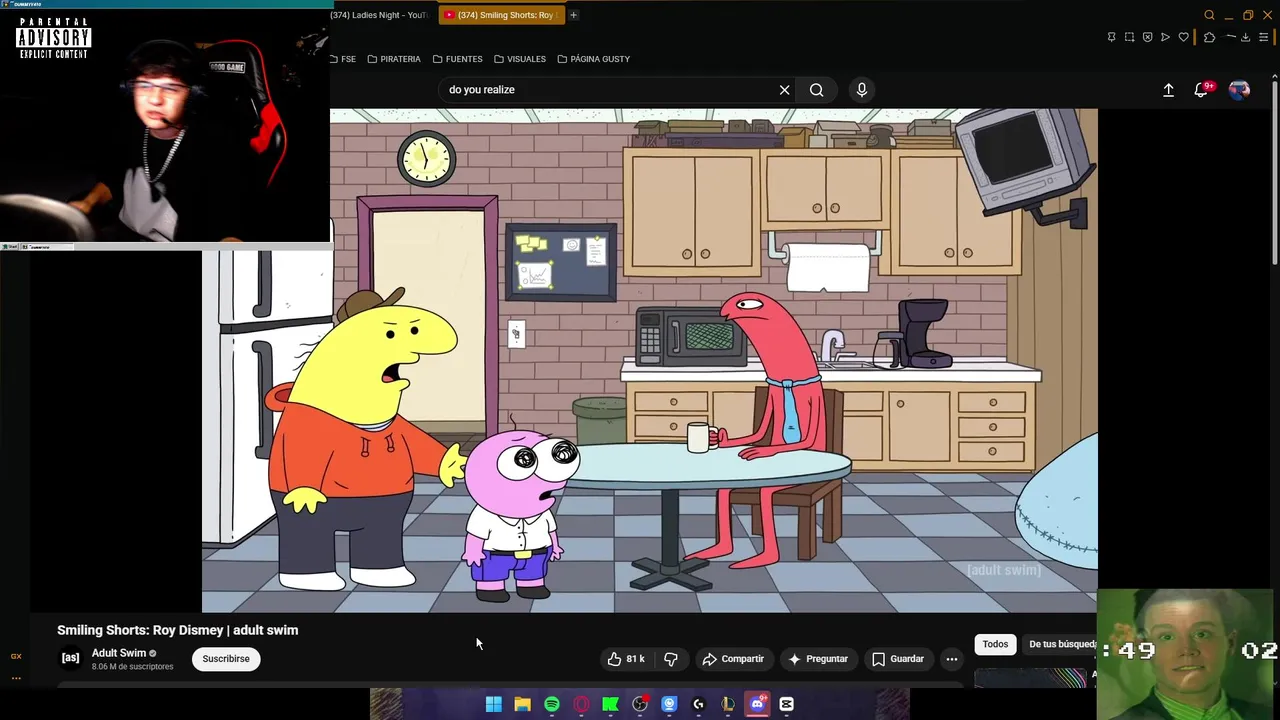Open League of Legends from the taskbar
The image size is (1280, 720).
[728, 704]
